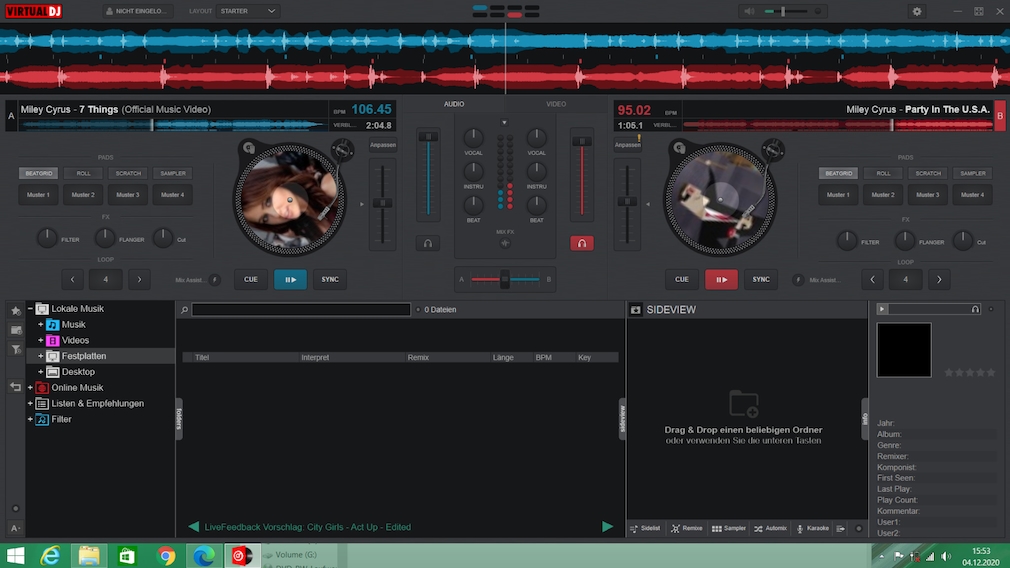Click Sidelist button in sideview
This screenshot has width=1010, height=568.
tap(645, 528)
